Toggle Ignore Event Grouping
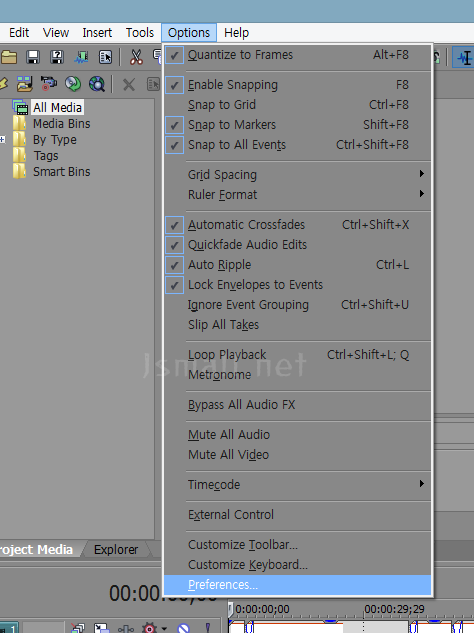The height and width of the screenshot is (633, 474). click(x=298, y=305)
